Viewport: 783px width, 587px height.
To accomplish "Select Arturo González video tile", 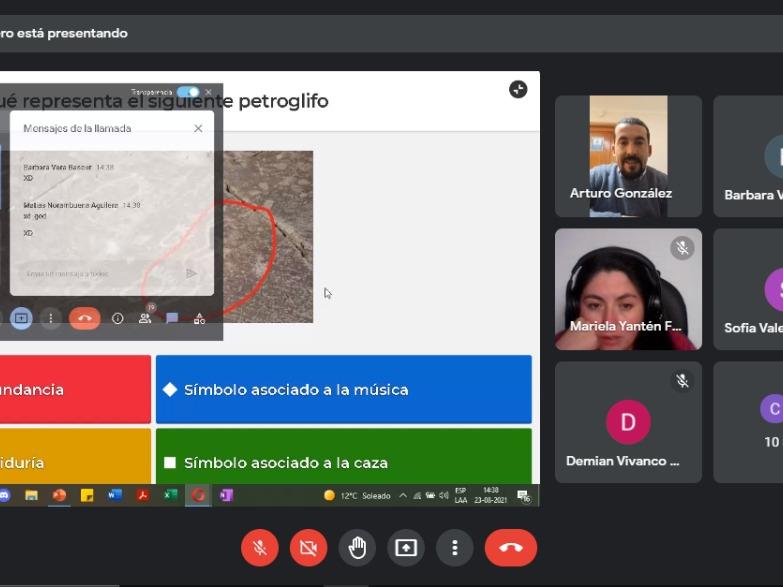I will (x=628, y=156).
